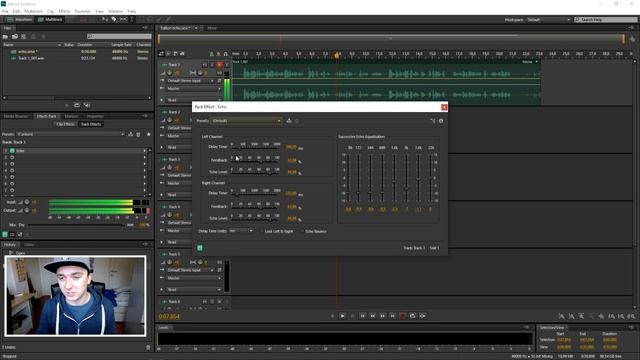Toggle power state button in Echo dialog
The width and height of the screenshot is (640, 360).
pos(200,248)
